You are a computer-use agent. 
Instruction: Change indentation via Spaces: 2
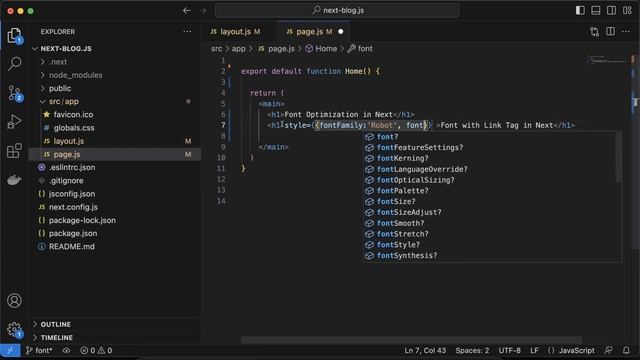[x=472, y=350]
